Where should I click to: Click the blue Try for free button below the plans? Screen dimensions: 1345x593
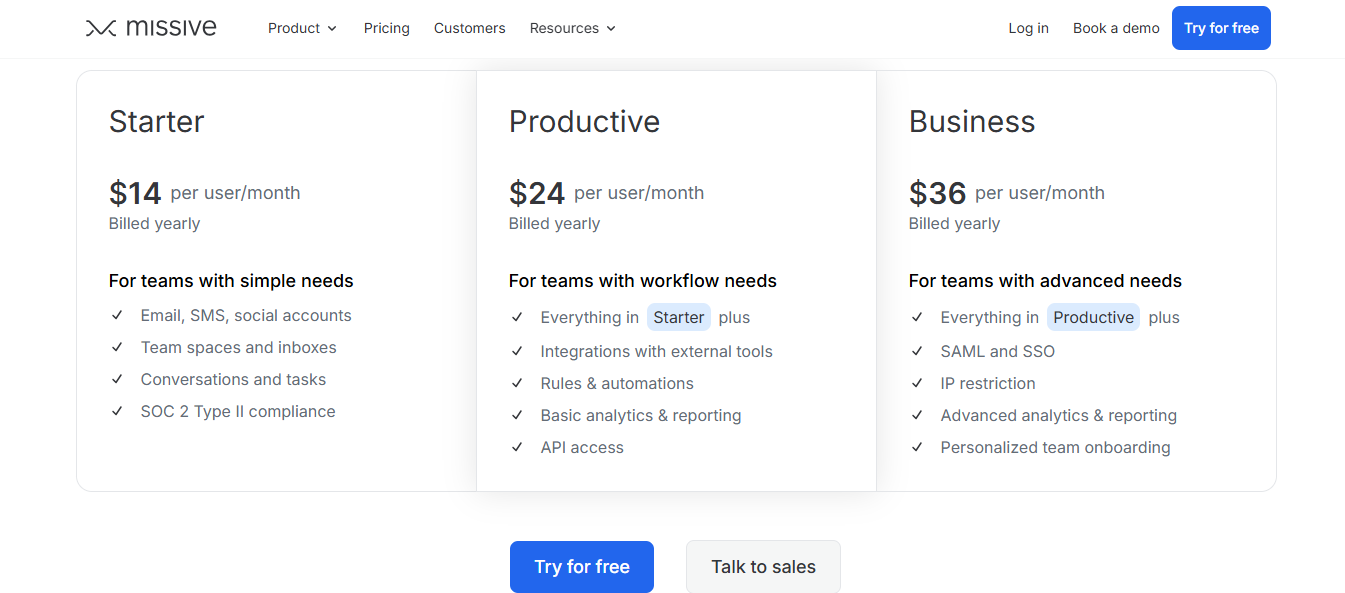[581, 566]
